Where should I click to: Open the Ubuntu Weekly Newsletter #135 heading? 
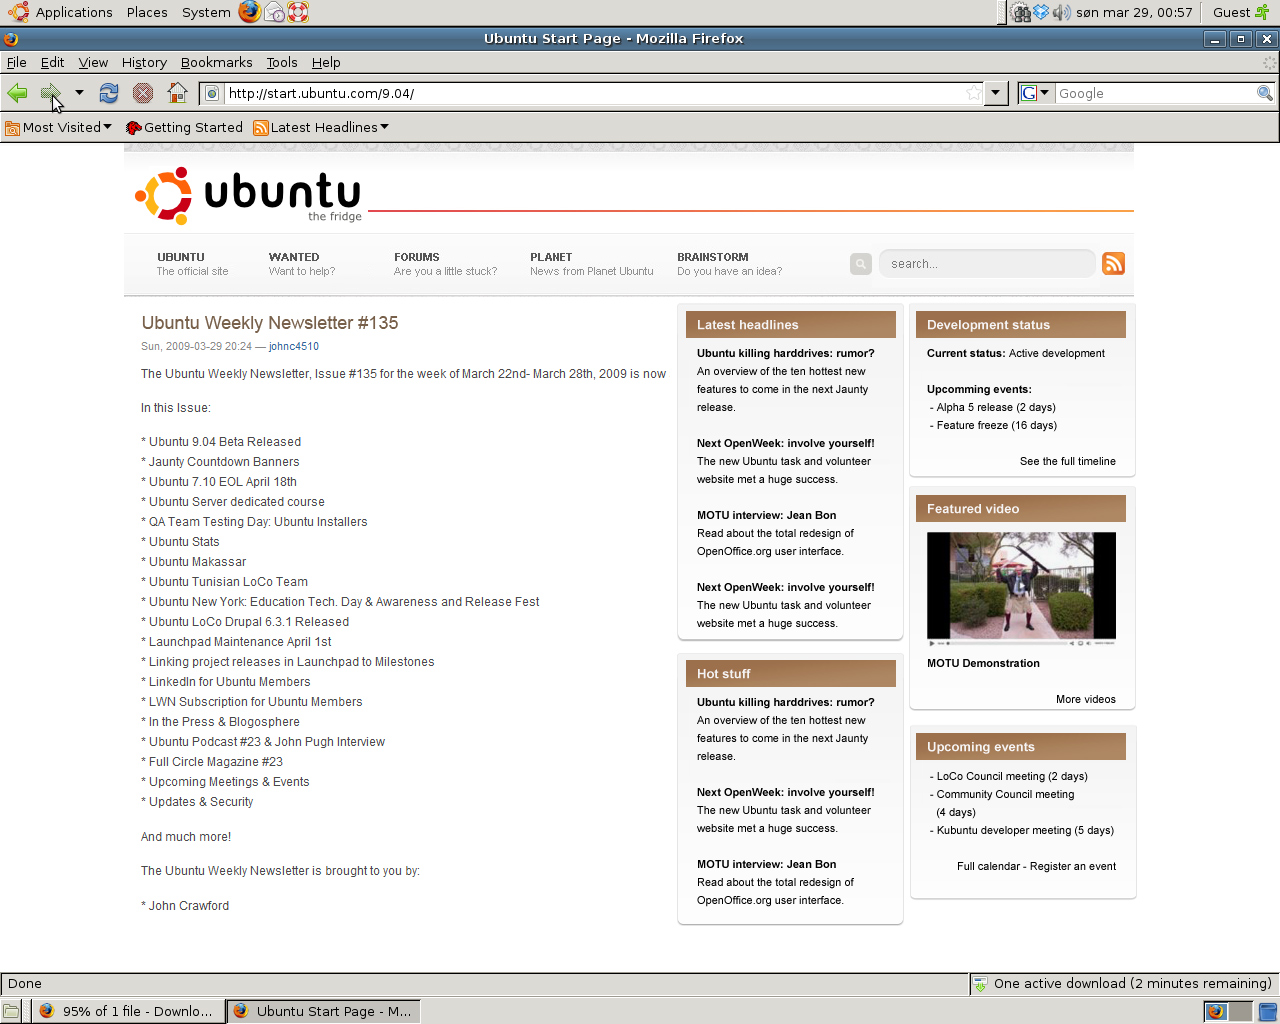pos(270,323)
